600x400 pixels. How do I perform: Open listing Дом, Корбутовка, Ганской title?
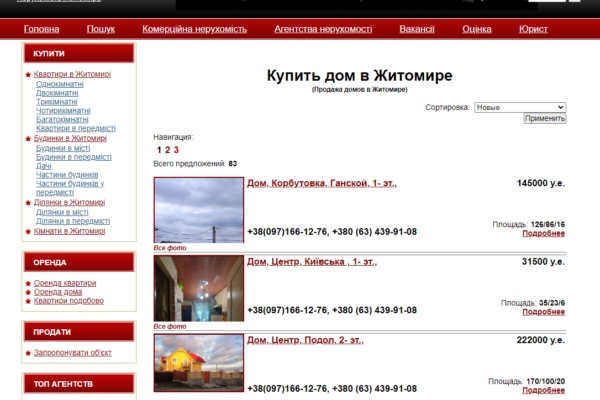pos(321,184)
